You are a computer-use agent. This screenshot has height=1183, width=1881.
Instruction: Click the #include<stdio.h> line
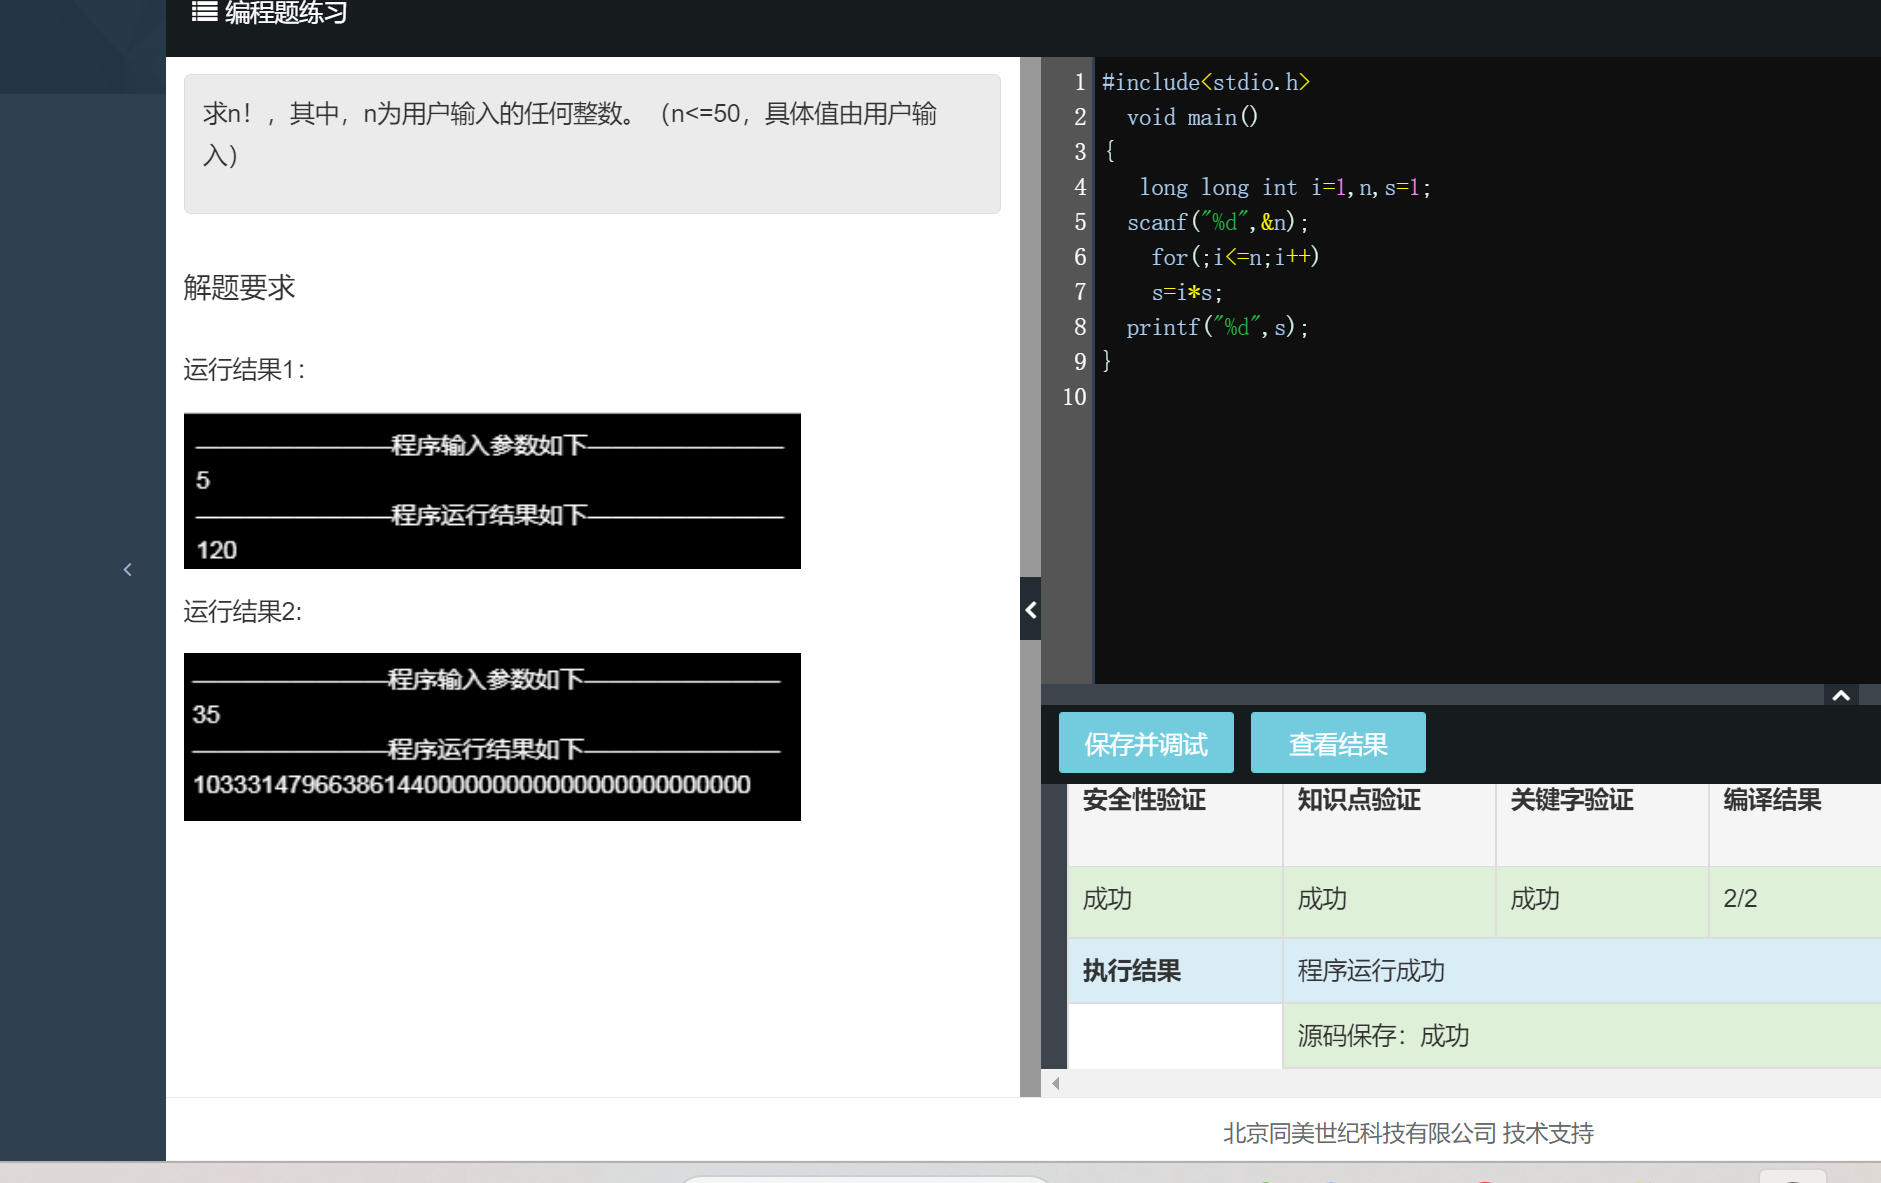[x=1206, y=82]
